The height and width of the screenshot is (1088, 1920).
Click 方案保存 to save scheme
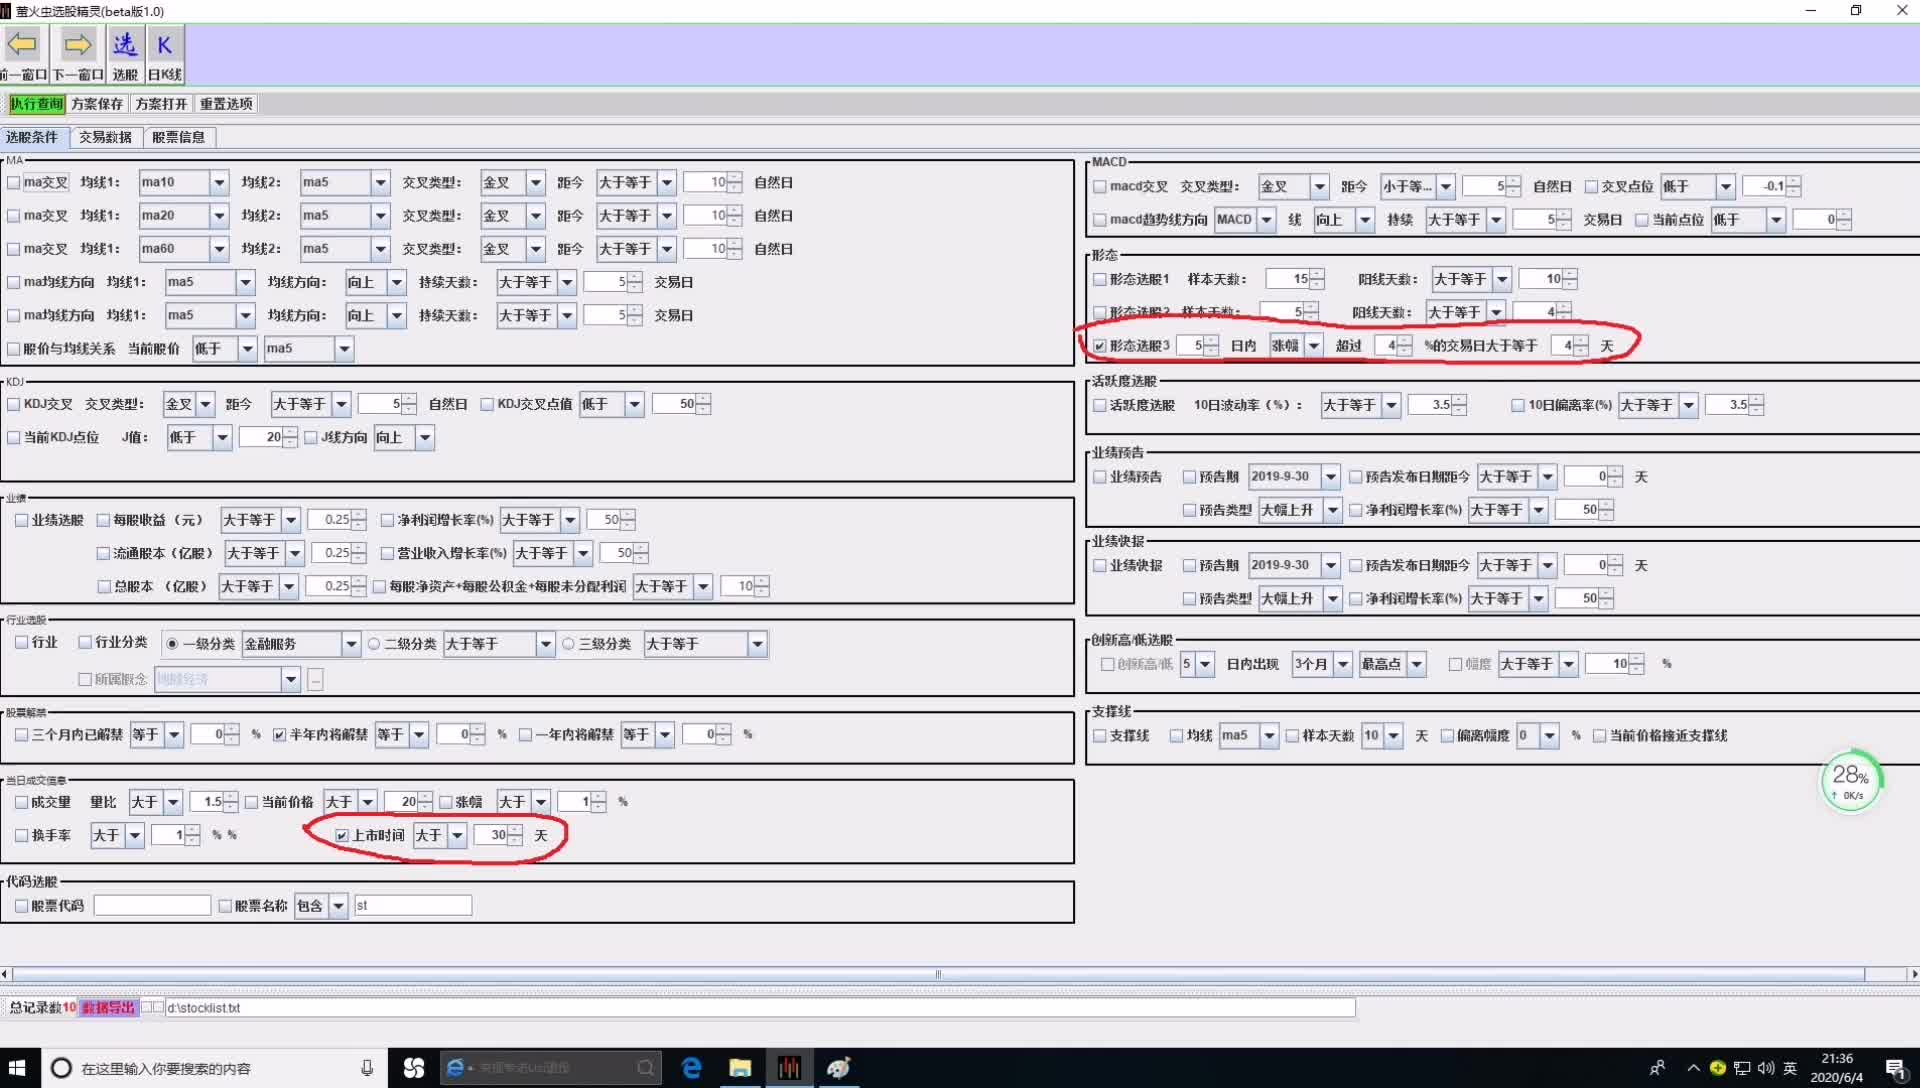[x=97, y=104]
